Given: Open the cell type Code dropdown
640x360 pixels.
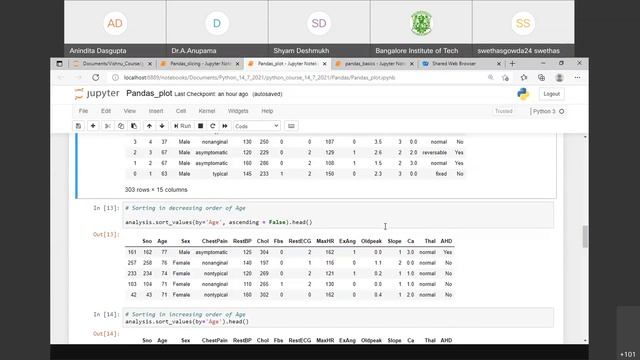Looking at the screenshot, I should (x=257, y=126).
